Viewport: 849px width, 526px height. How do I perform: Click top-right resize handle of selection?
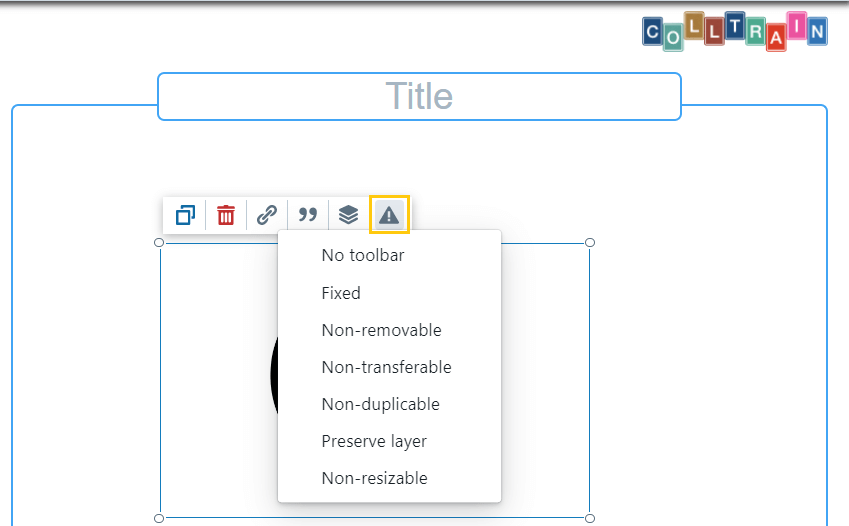590,242
